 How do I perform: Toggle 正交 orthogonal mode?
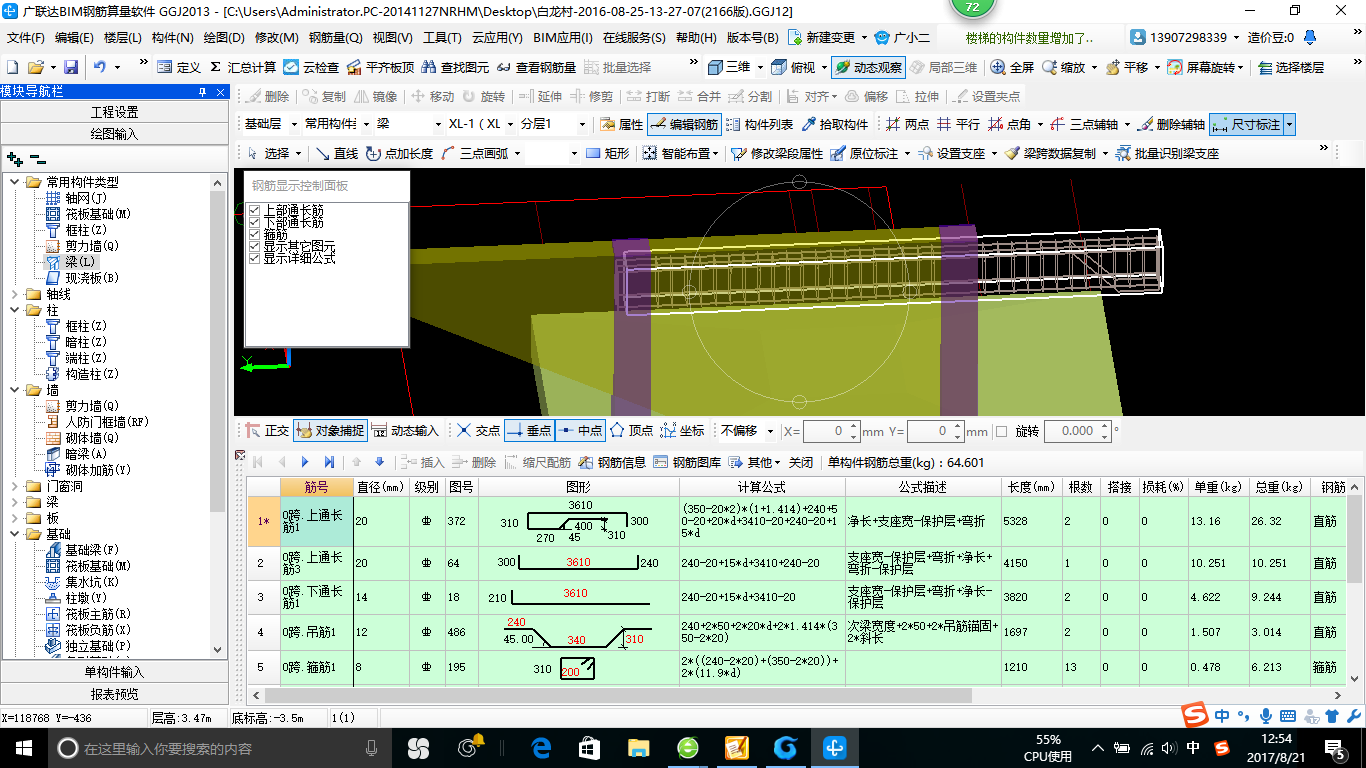click(267, 430)
